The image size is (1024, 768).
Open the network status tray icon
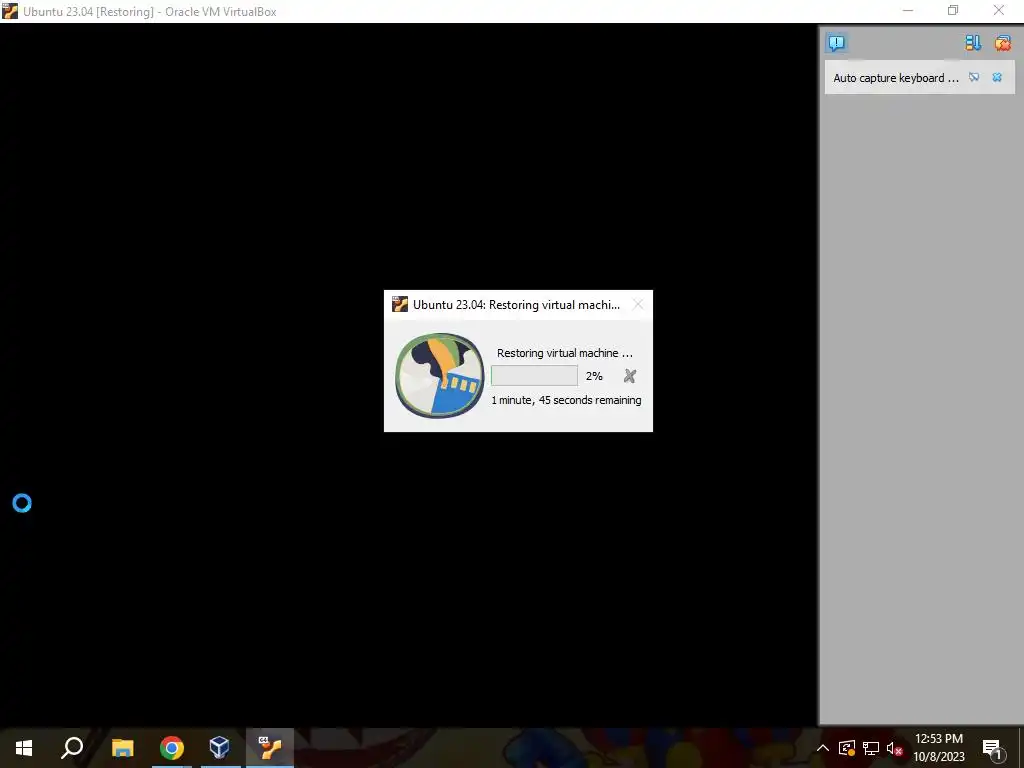pyautogui.click(x=871, y=748)
